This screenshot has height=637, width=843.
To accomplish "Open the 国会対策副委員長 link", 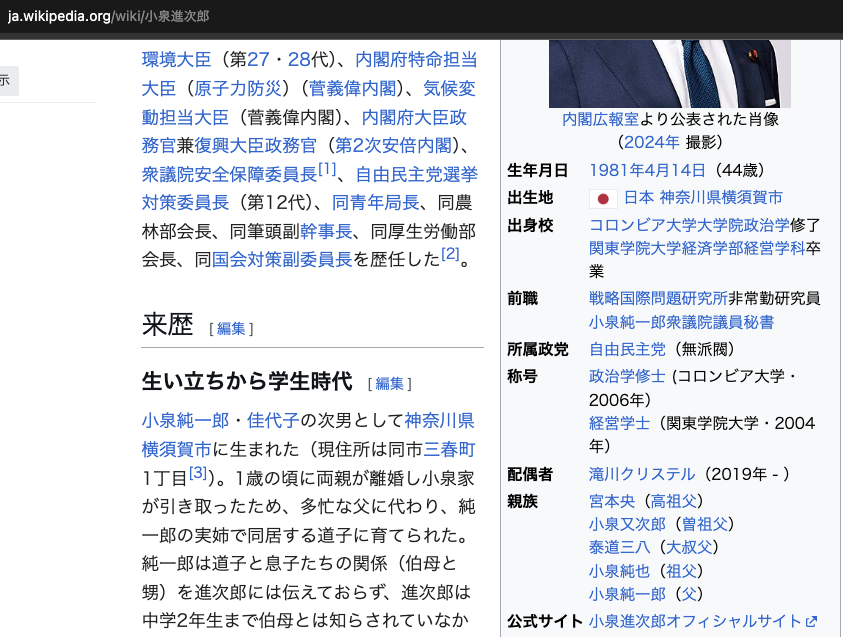I will click(282, 260).
